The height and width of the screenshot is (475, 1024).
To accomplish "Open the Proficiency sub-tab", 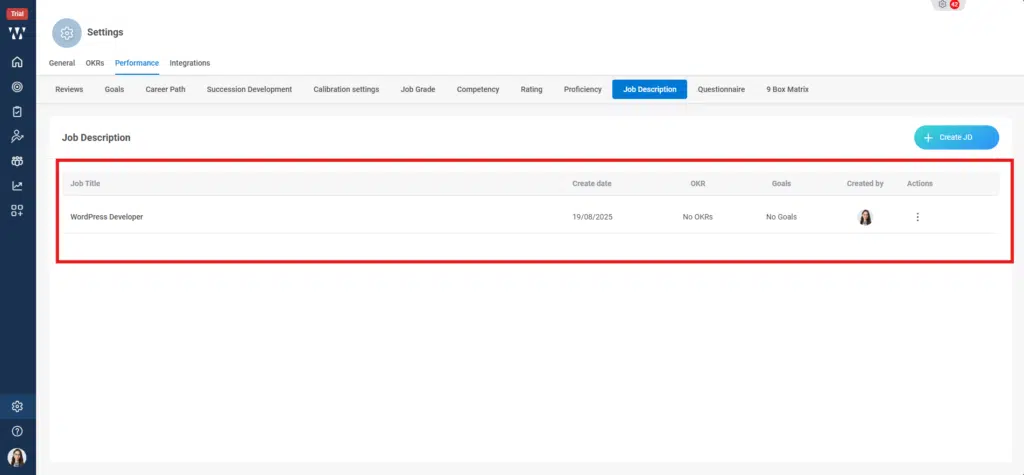I will [x=583, y=90].
